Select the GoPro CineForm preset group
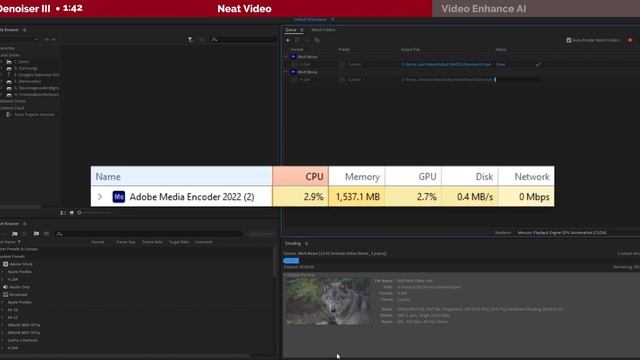Screen dimensions: 640x360 (x=22, y=340)
